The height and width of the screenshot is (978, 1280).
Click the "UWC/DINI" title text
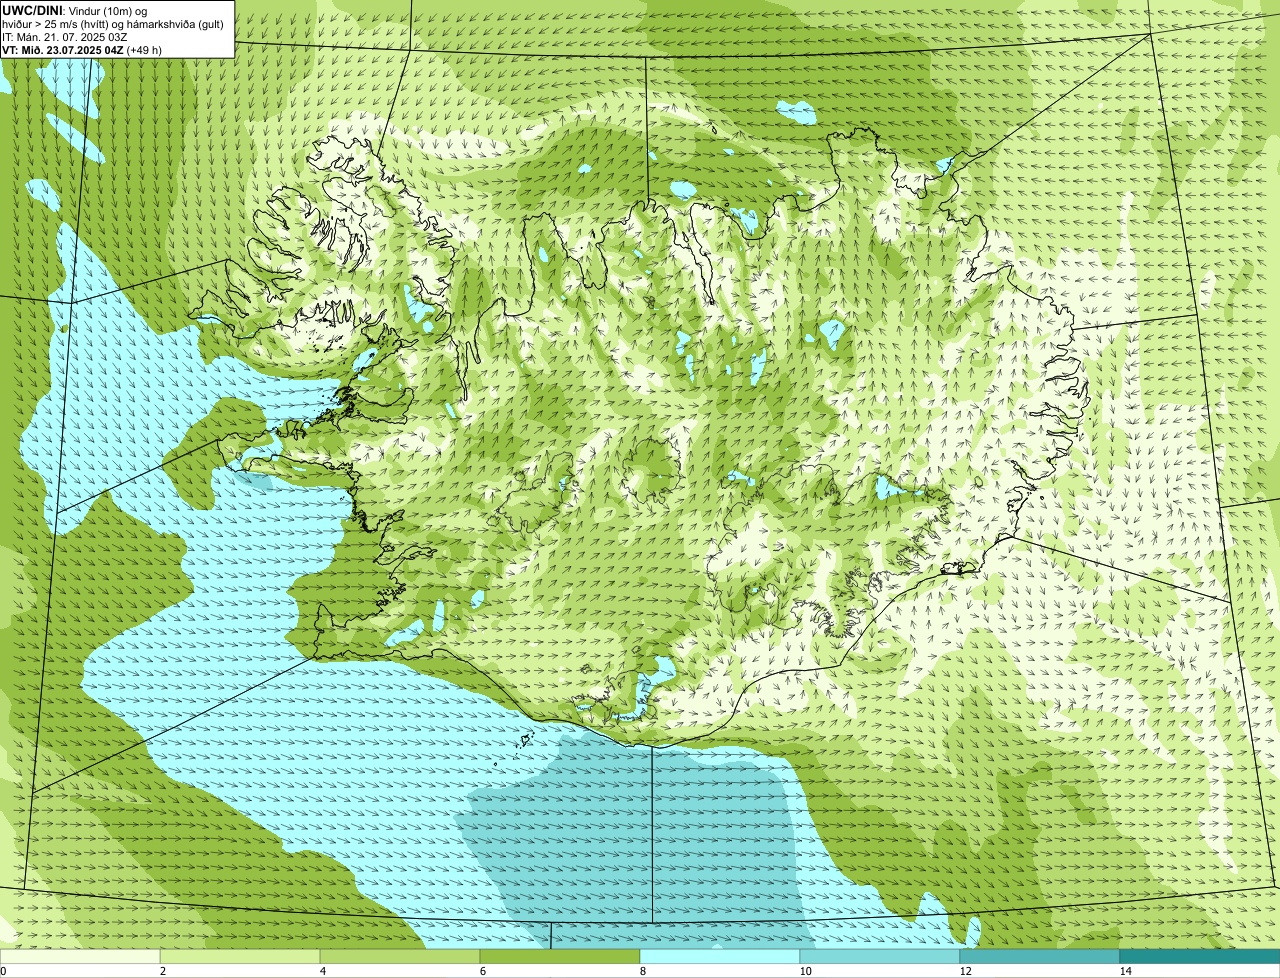pos(32,10)
